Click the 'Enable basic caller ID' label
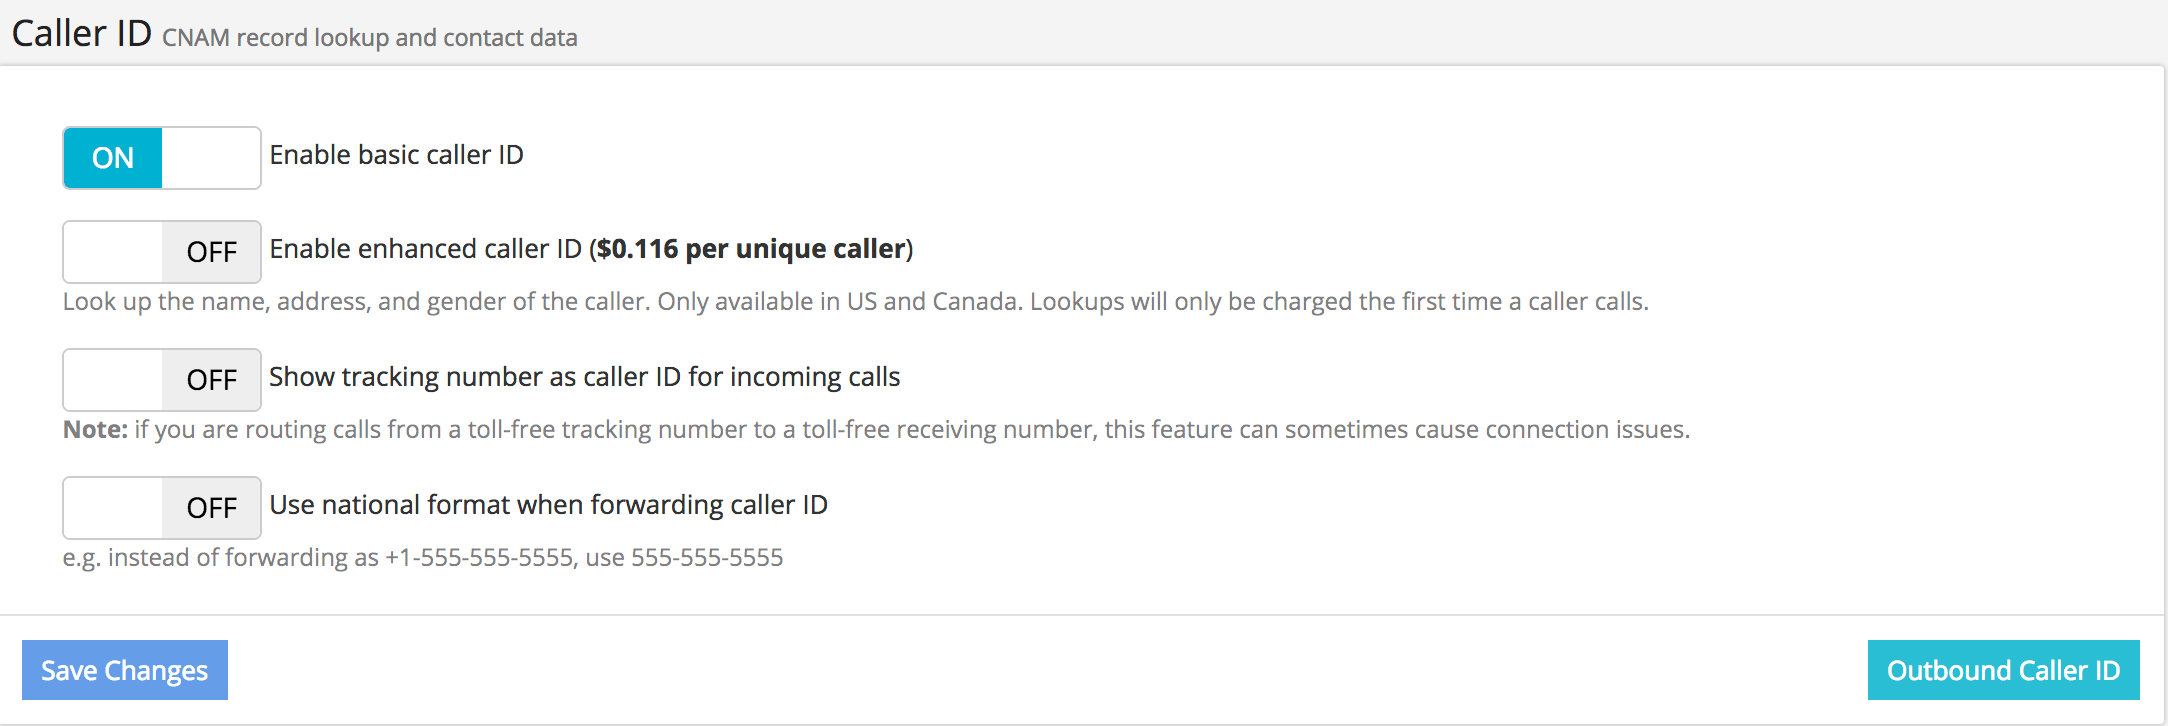The height and width of the screenshot is (726, 2168). [x=396, y=155]
